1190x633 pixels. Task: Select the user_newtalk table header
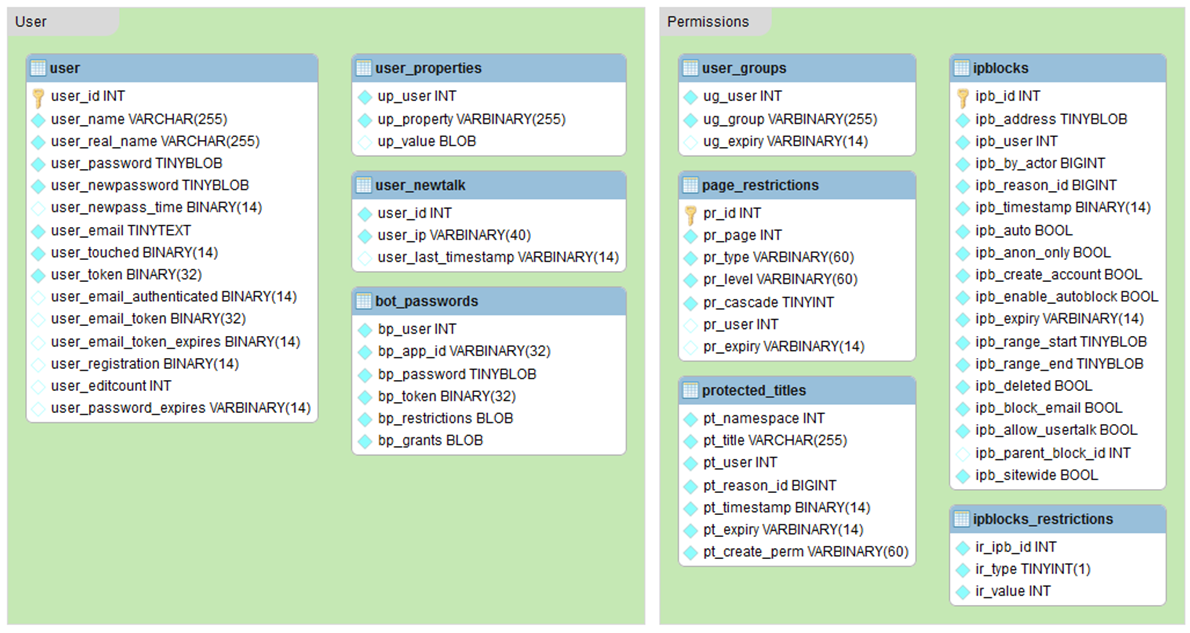(420, 185)
